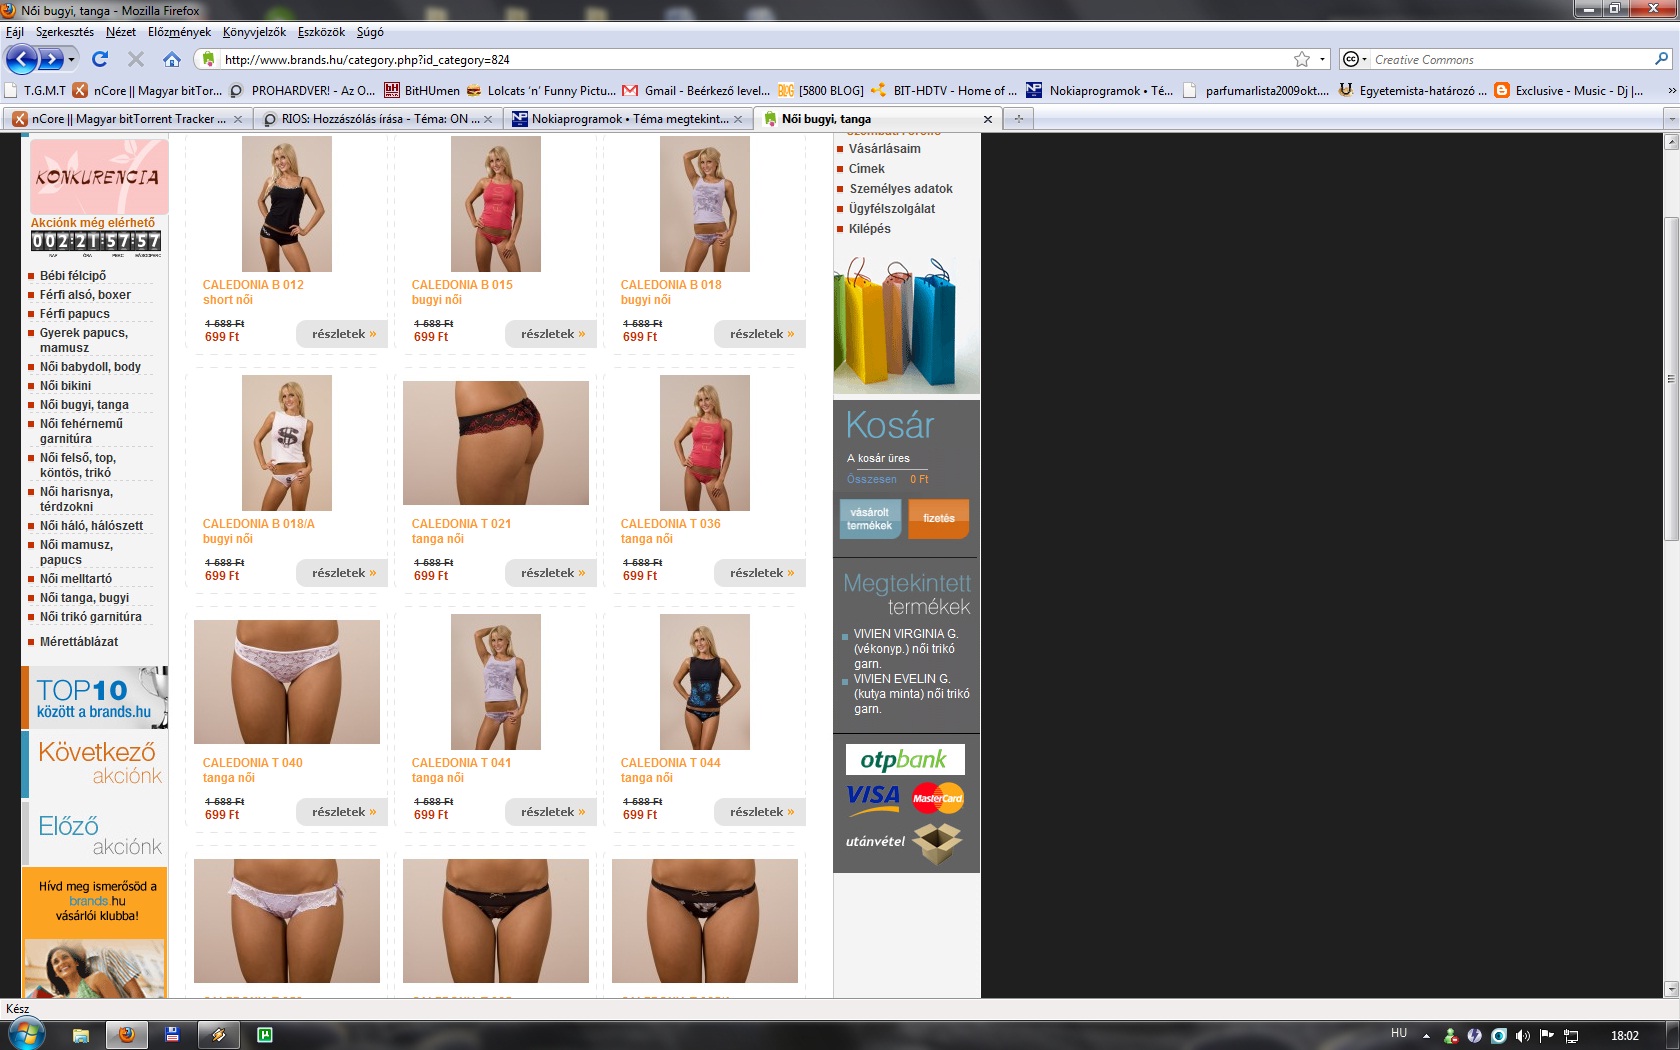The width and height of the screenshot is (1680, 1050).
Task: Open the 5800 BLOG bookmark
Action: tap(821, 90)
